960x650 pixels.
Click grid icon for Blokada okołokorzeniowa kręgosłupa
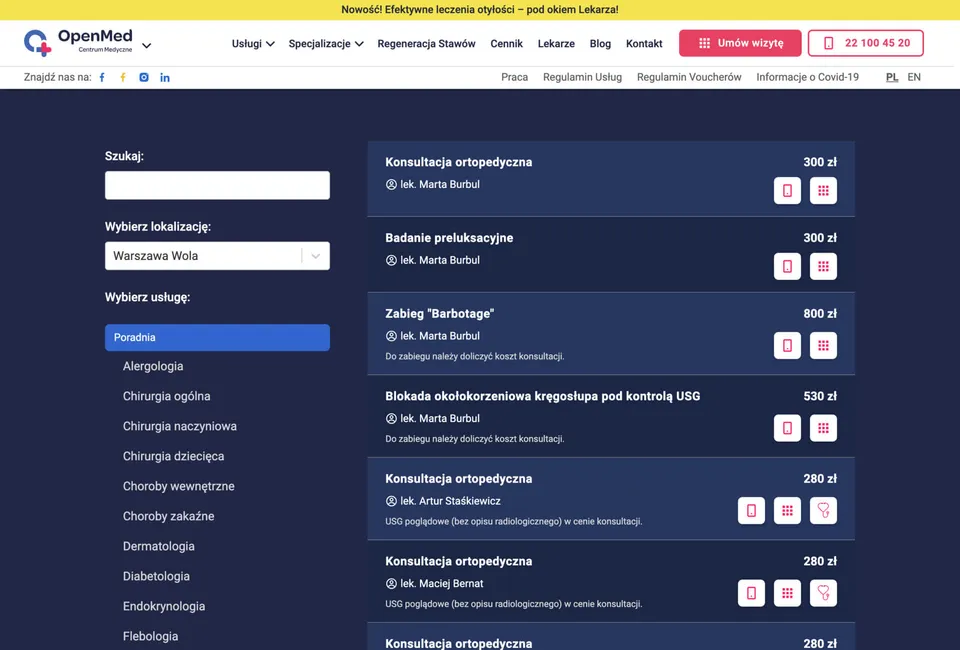pyautogui.click(x=823, y=428)
